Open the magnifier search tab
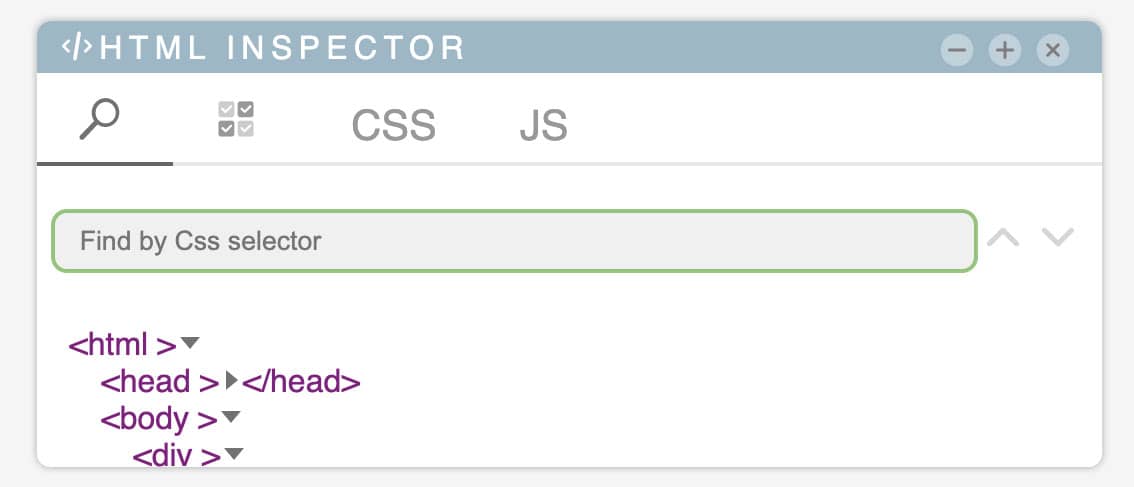 [x=99, y=119]
